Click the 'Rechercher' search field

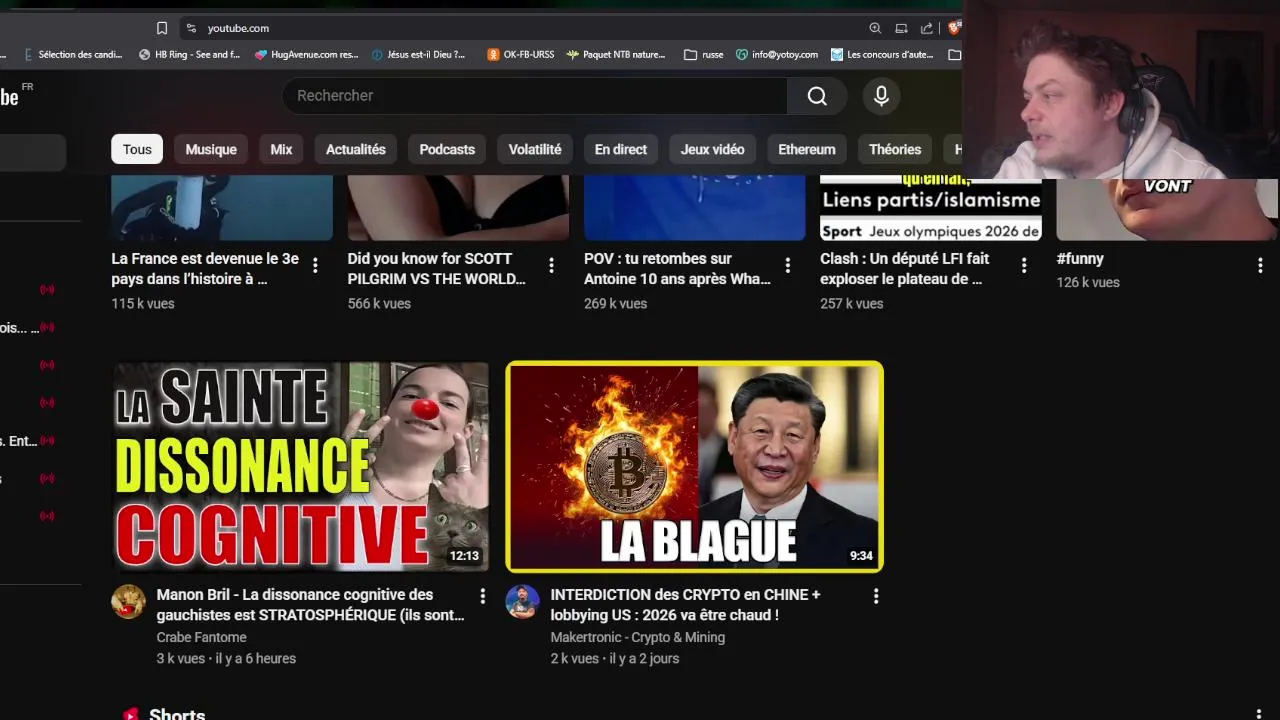pos(535,95)
